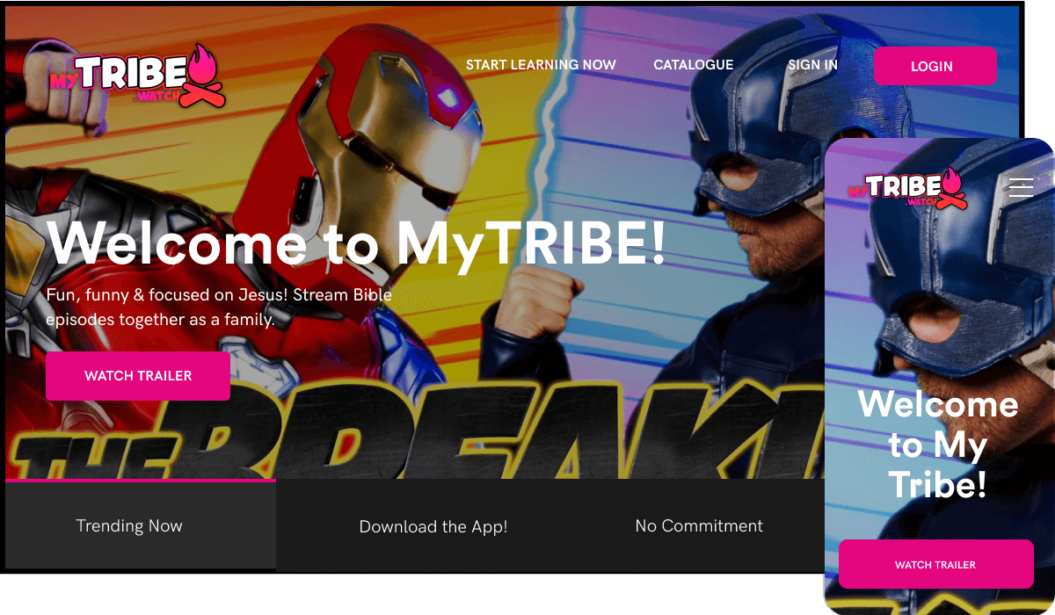This screenshot has width=1055, height=615.
Task: Click the MyTribe logo in the mobile view
Action: [908, 188]
